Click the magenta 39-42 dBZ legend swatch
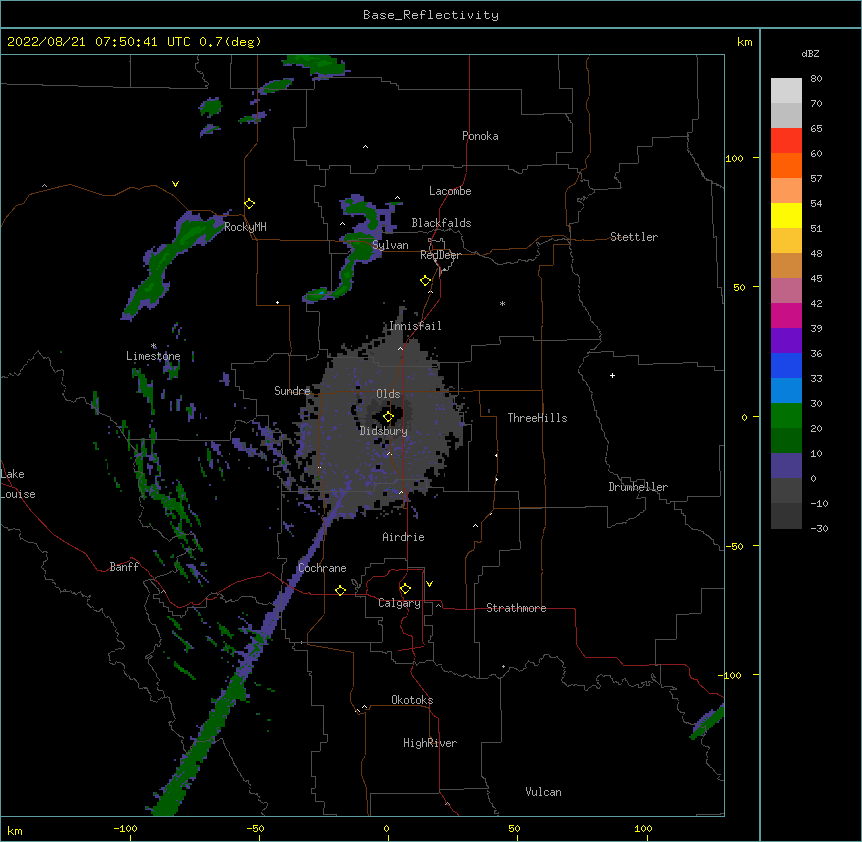Image resolution: width=862 pixels, height=842 pixels. coord(786,315)
